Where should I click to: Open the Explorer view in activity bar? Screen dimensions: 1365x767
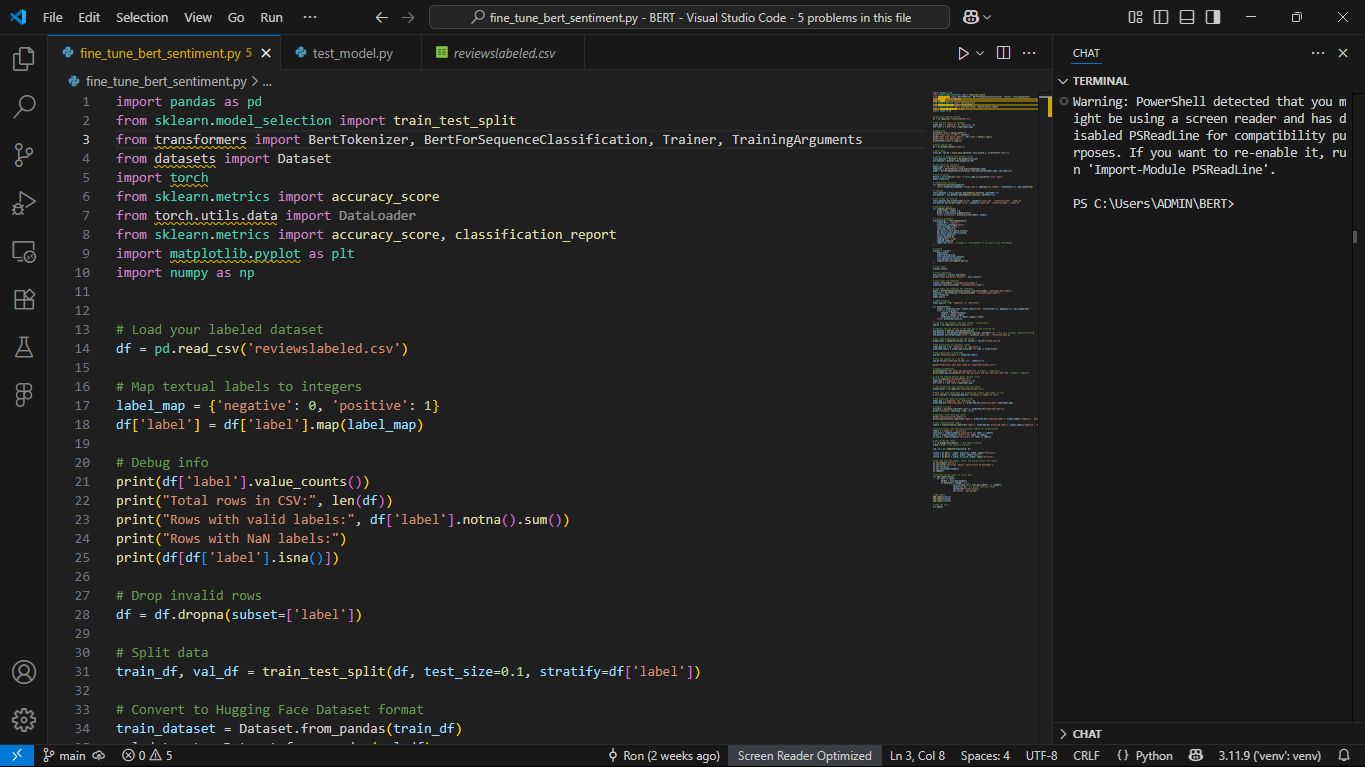coord(23,59)
